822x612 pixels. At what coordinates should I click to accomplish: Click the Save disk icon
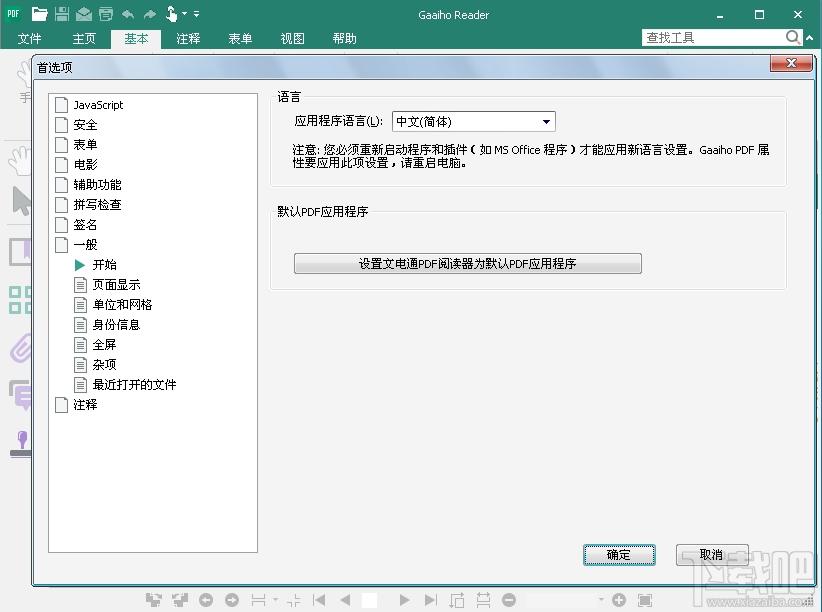click(x=62, y=14)
